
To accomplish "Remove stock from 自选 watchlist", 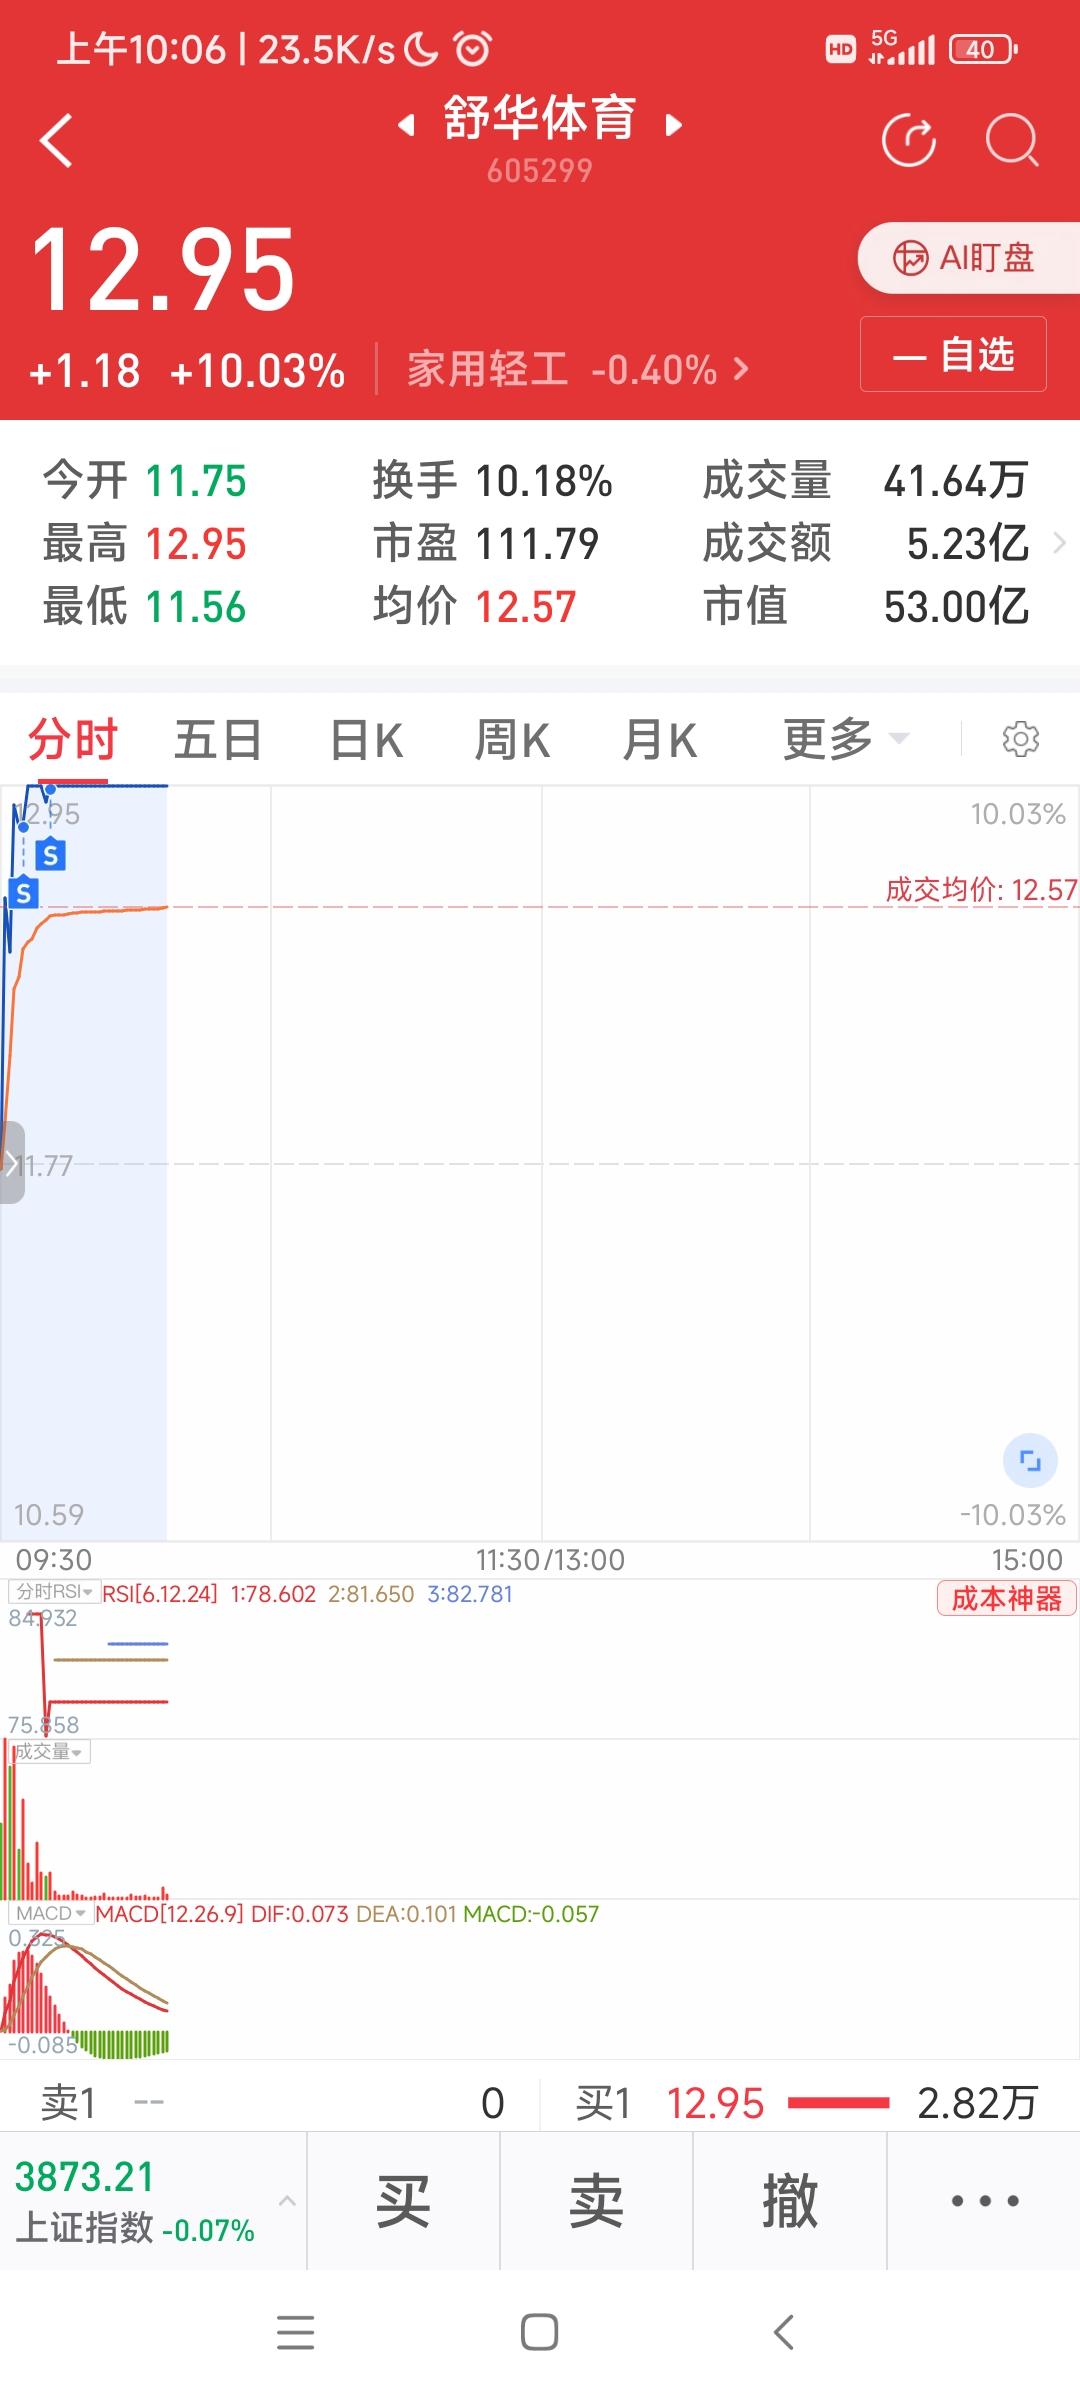I will 953,354.
